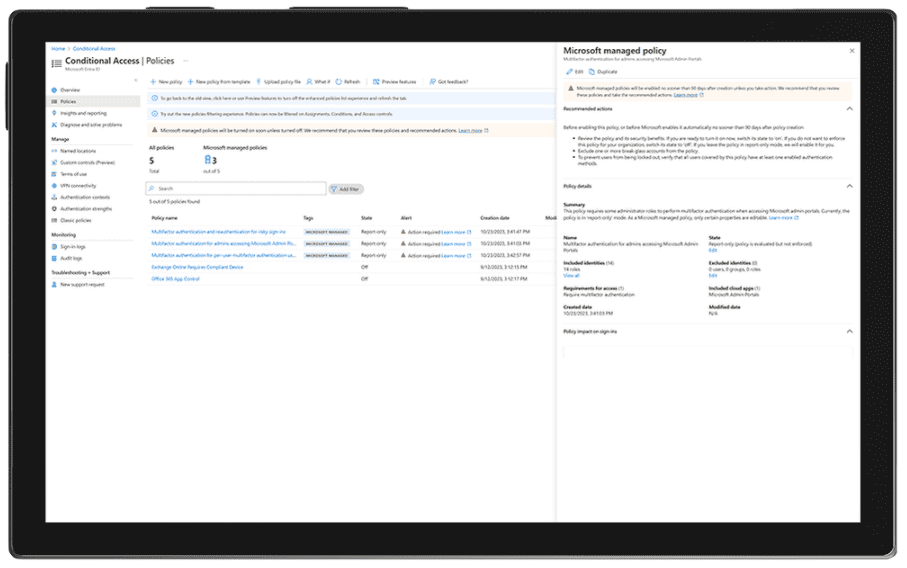
Task: Click the New policy plus icon
Action: 153,82
